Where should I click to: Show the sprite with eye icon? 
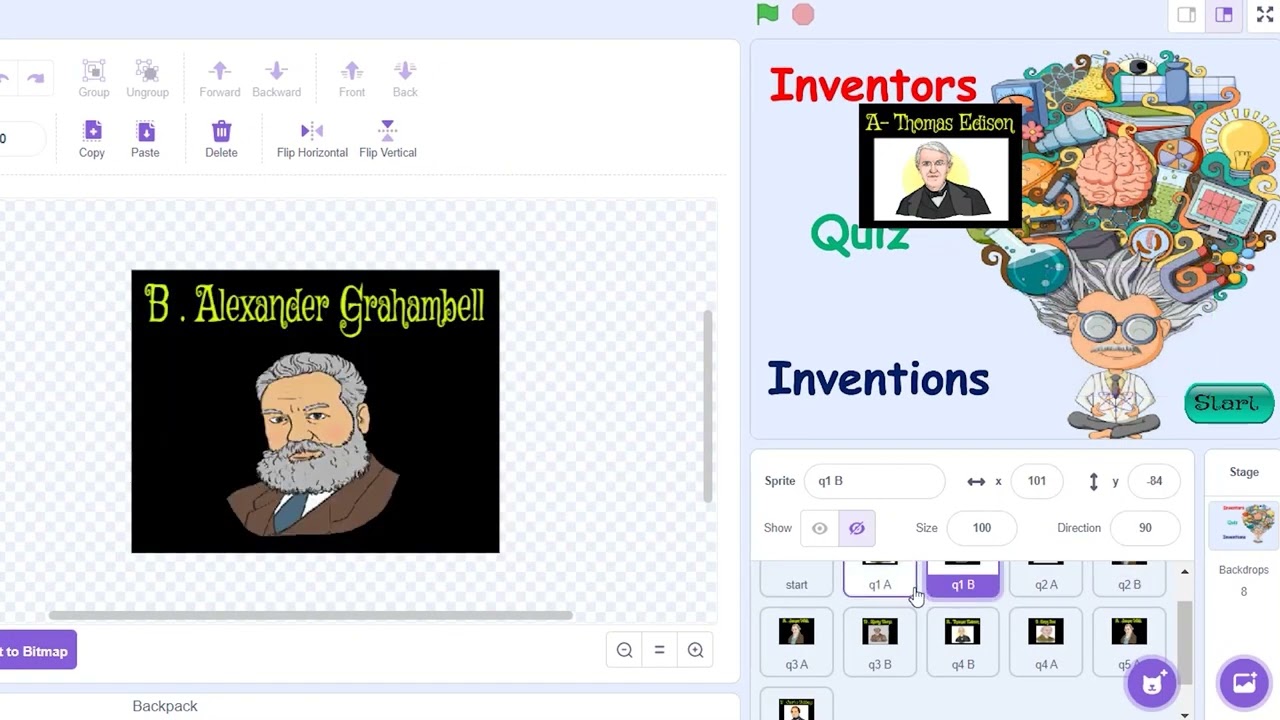click(819, 528)
